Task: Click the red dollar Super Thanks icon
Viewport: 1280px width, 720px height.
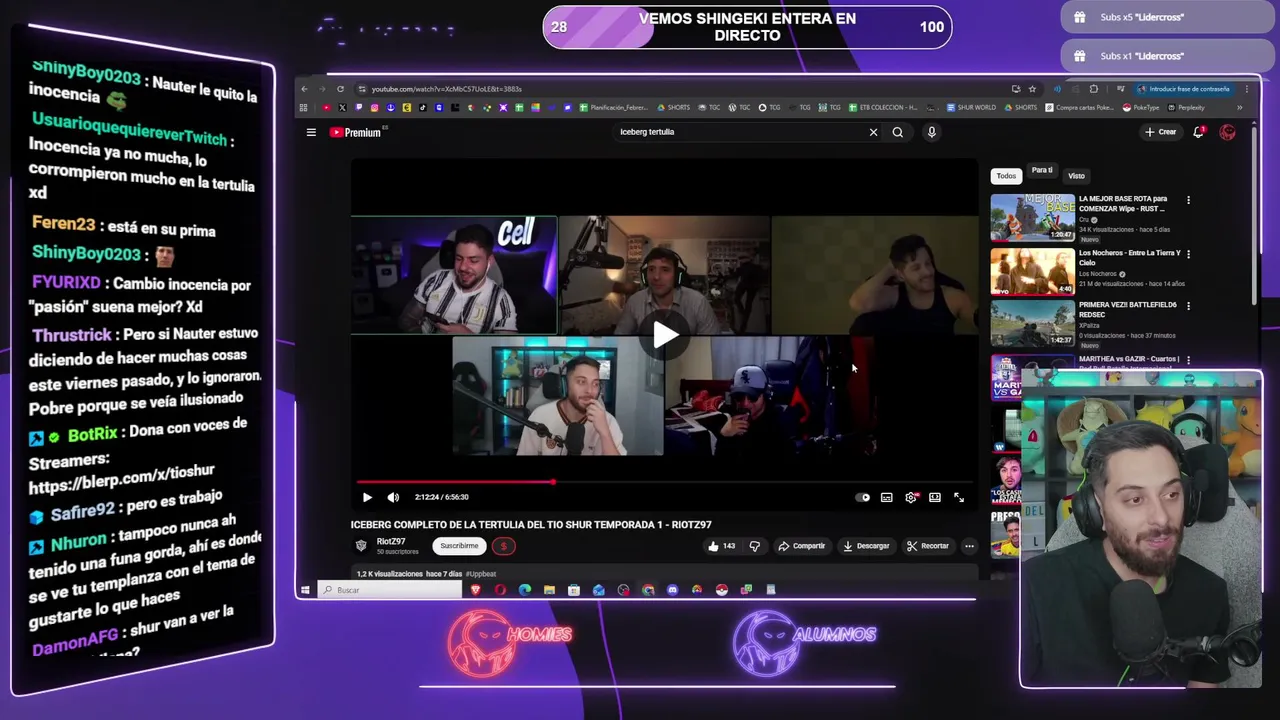Action: (x=504, y=546)
